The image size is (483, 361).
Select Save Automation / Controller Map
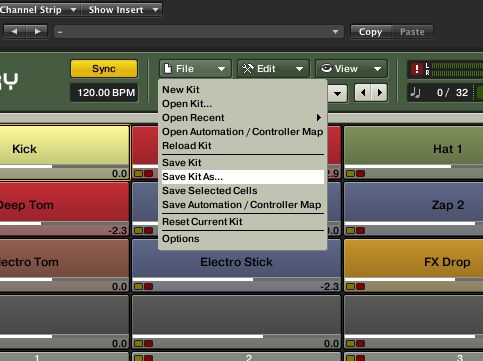pos(242,205)
